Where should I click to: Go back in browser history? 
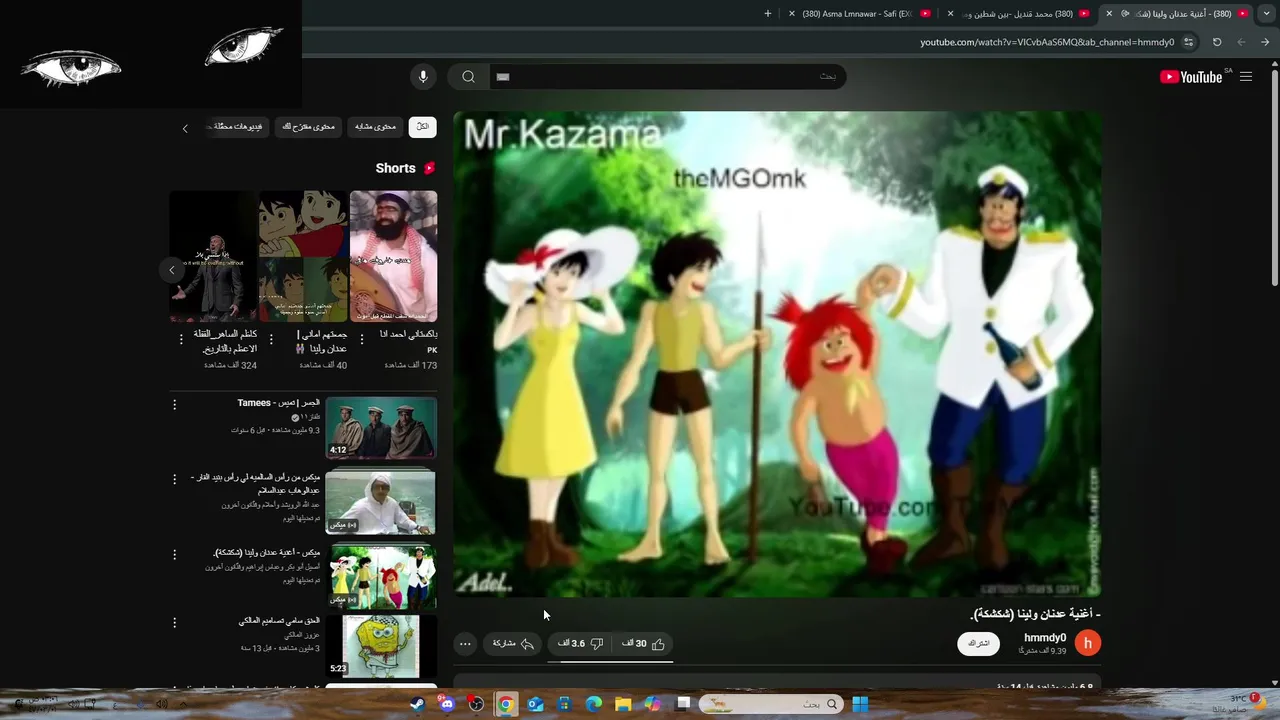(1266, 42)
